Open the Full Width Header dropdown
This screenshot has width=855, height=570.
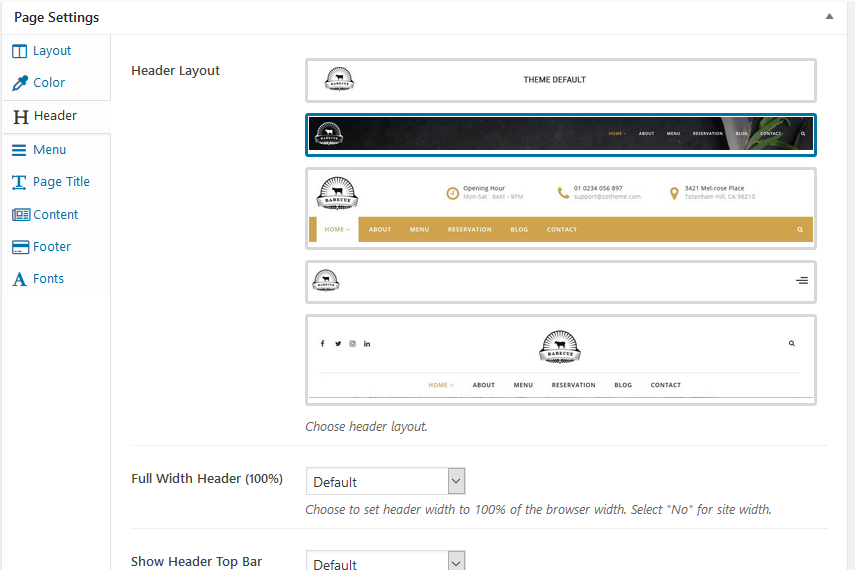385,482
